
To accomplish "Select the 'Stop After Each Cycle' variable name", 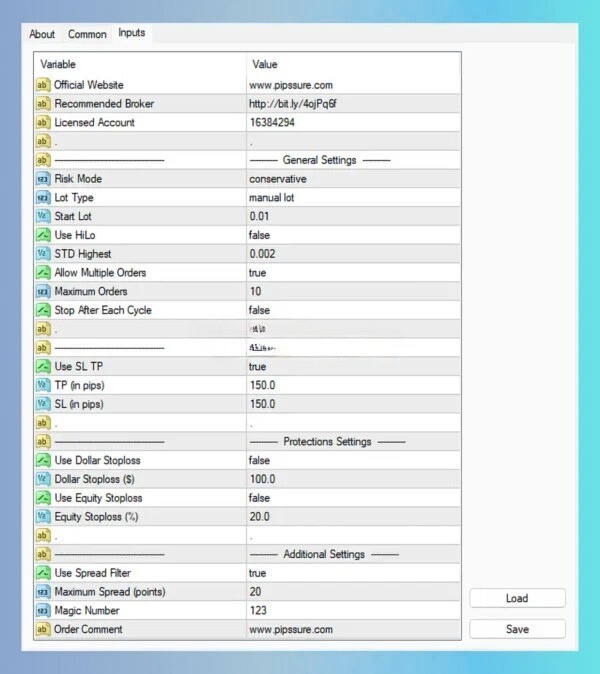I will pos(103,310).
